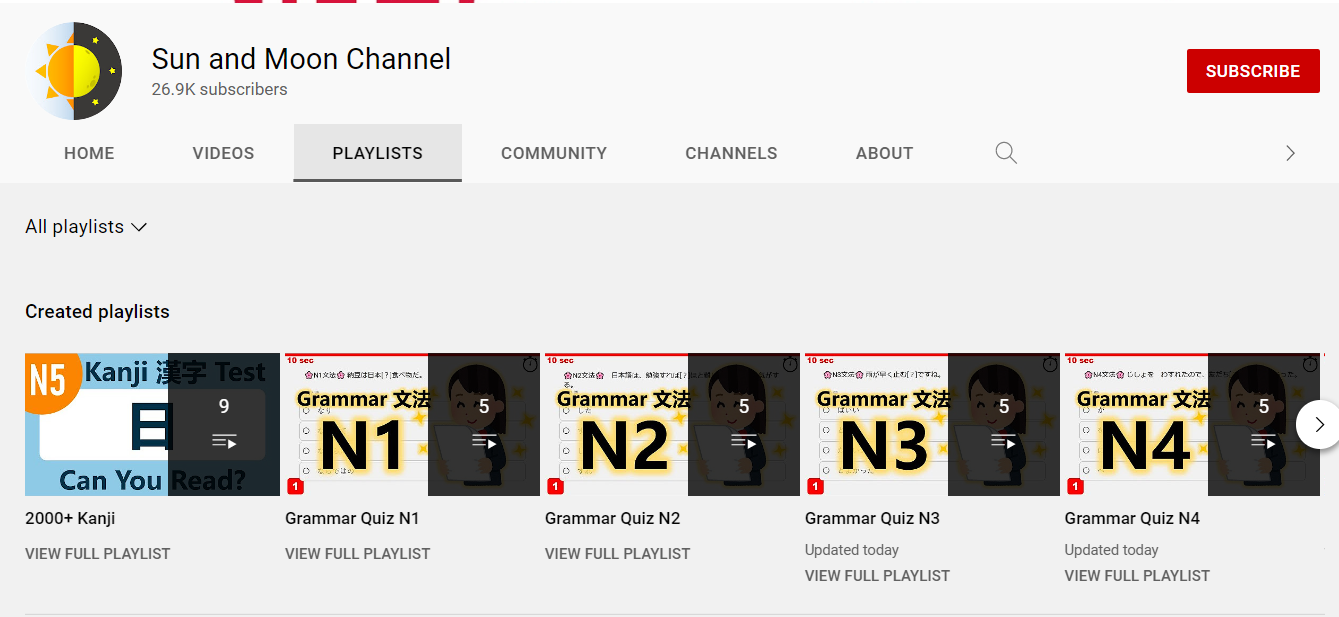Click the Grammar Quiz N2 title

click(612, 518)
